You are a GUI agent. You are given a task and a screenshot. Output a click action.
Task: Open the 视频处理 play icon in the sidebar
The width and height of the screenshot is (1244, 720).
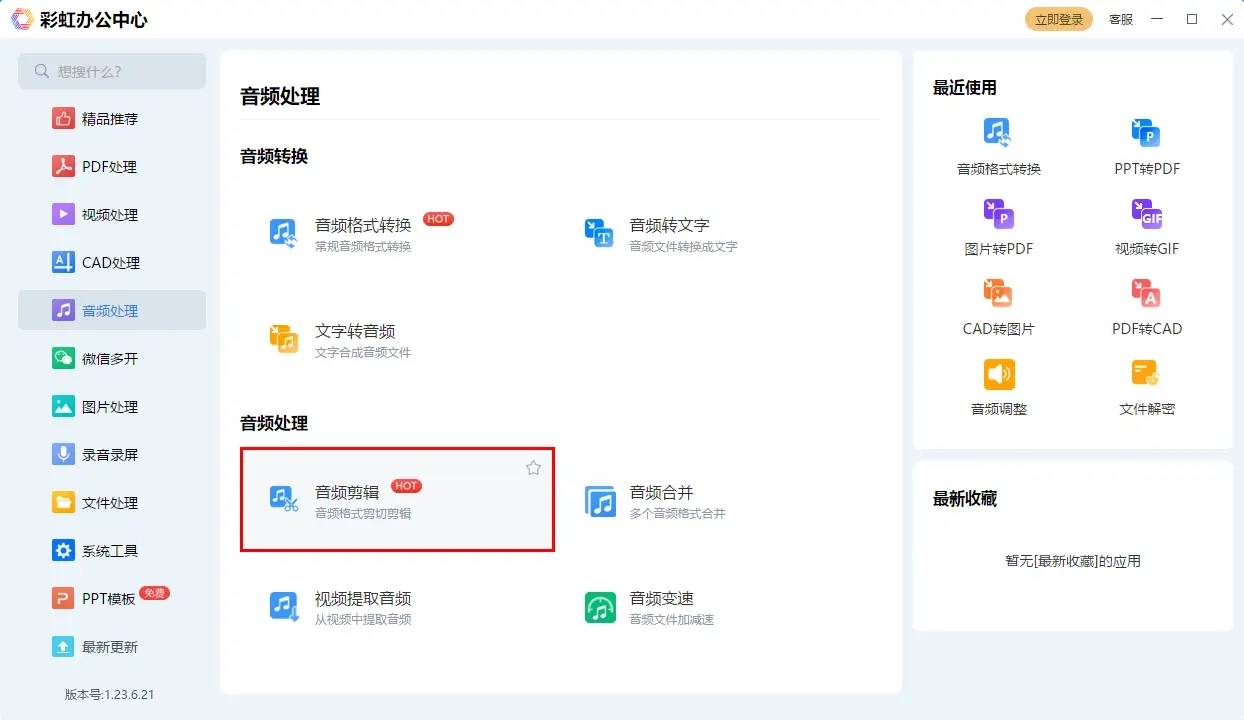tap(64, 215)
